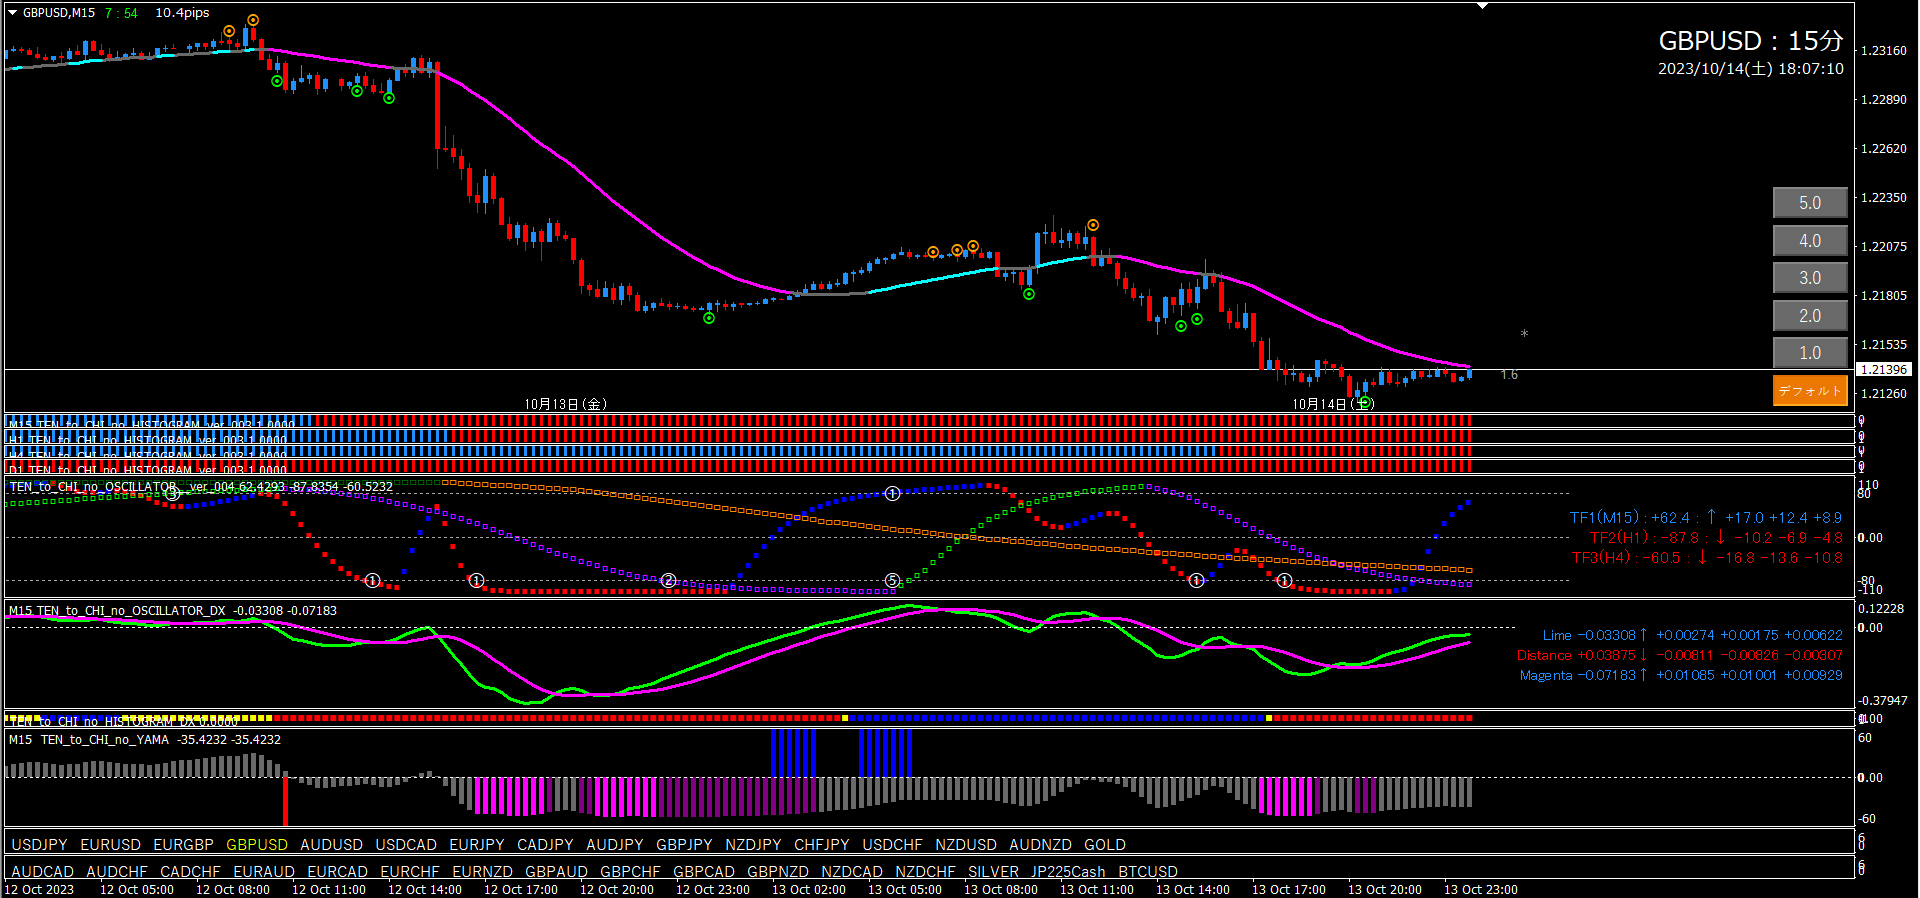Switch chart to AUDNZD symbol
The height and width of the screenshot is (898, 1920).
pyautogui.click(x=1041, y=845)
